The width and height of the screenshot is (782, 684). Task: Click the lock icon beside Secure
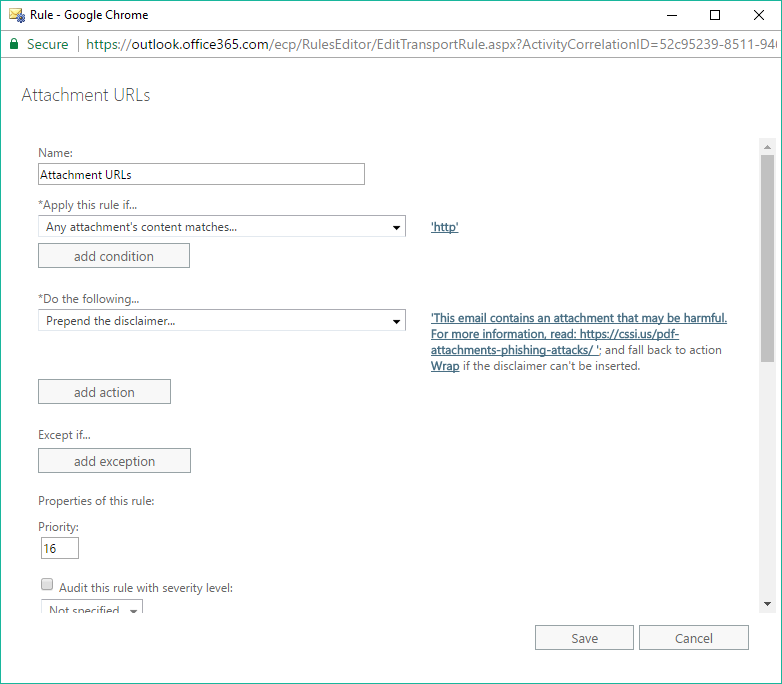pyautogui.click(x=14, y=44)
